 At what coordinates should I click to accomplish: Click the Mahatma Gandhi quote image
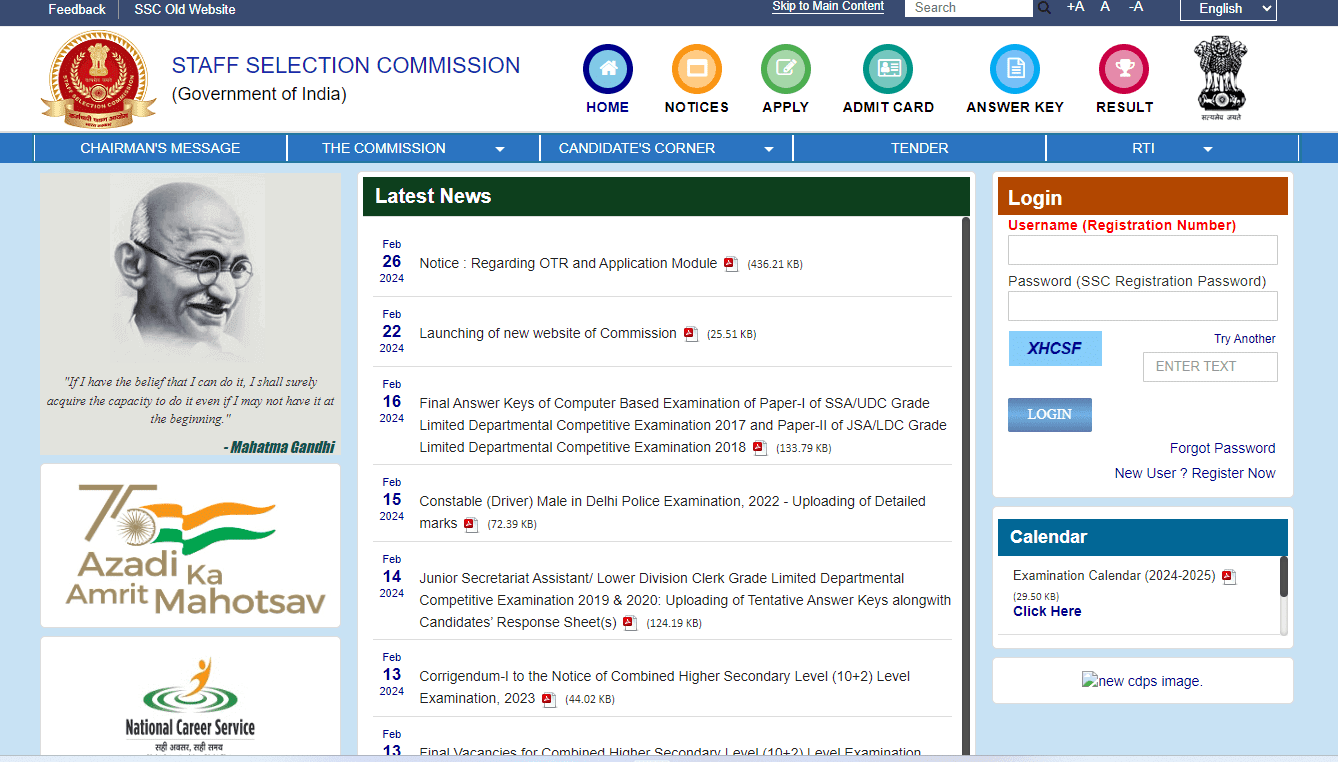[190, 315]
